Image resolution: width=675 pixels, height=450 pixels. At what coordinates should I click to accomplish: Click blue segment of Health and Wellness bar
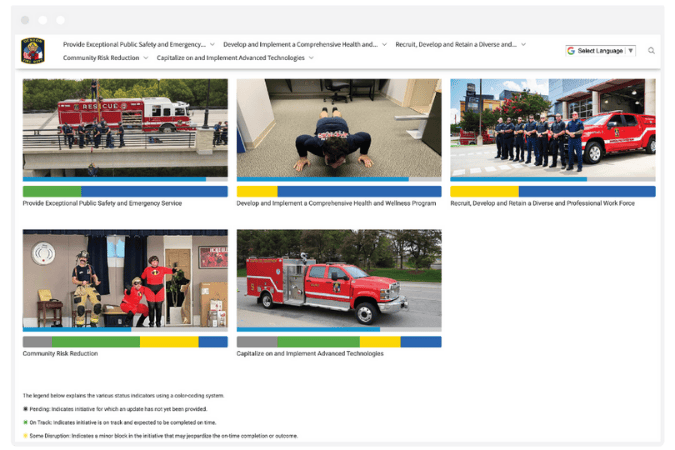pos(359,192)
